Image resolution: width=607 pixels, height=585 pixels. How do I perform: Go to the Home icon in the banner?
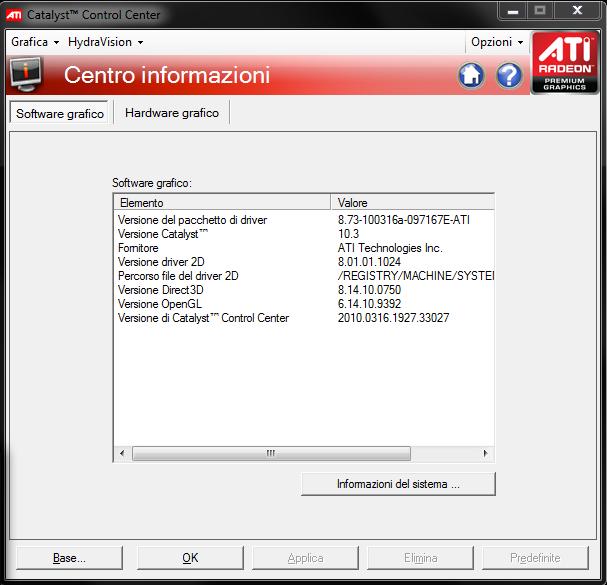tap(471, 75)
